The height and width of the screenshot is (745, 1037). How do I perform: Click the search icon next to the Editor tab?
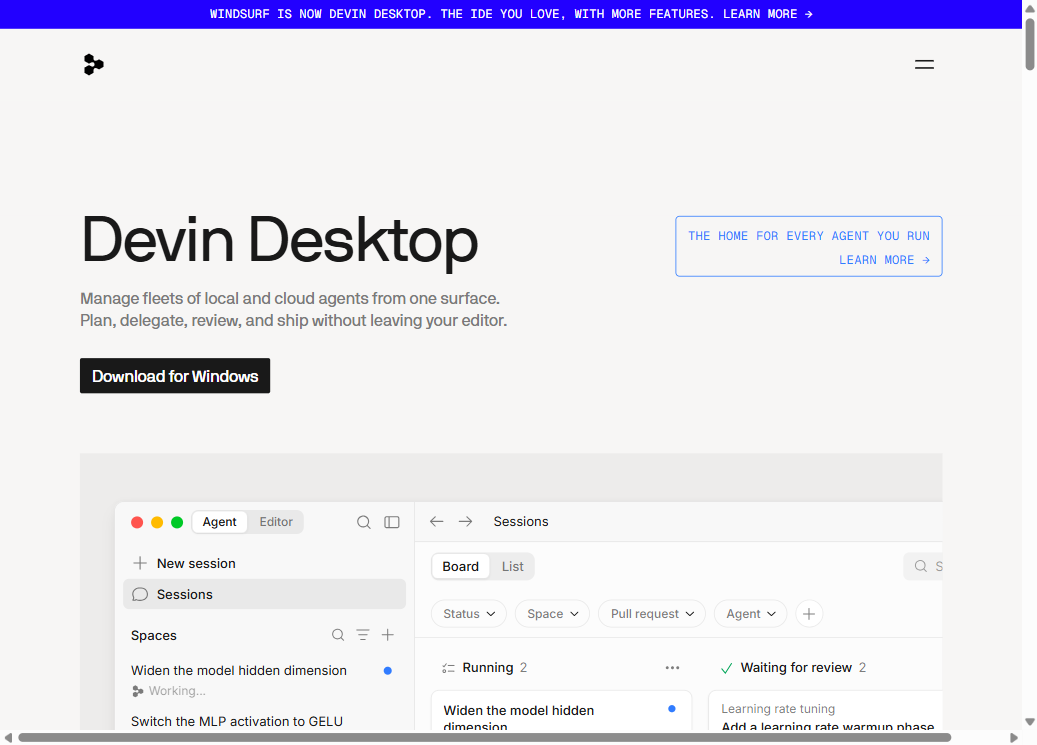click(364, 522)
